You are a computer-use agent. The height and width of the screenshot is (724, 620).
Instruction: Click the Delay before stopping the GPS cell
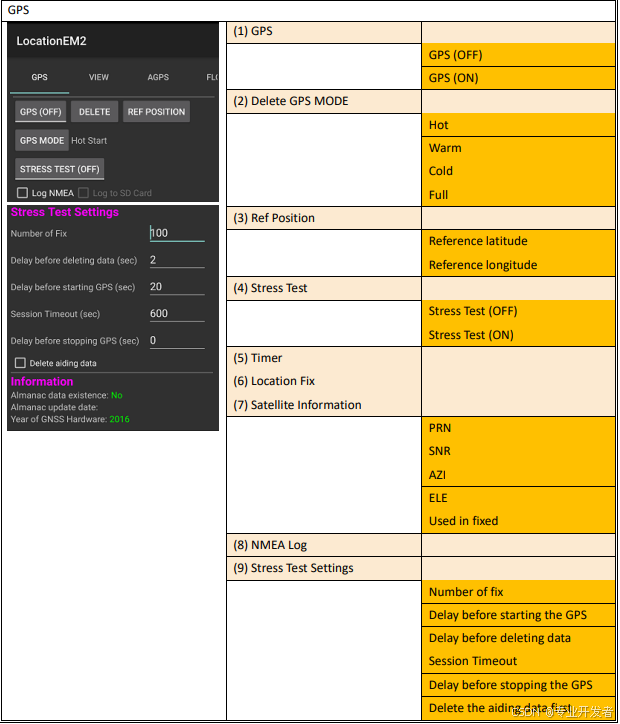[518, 685]
